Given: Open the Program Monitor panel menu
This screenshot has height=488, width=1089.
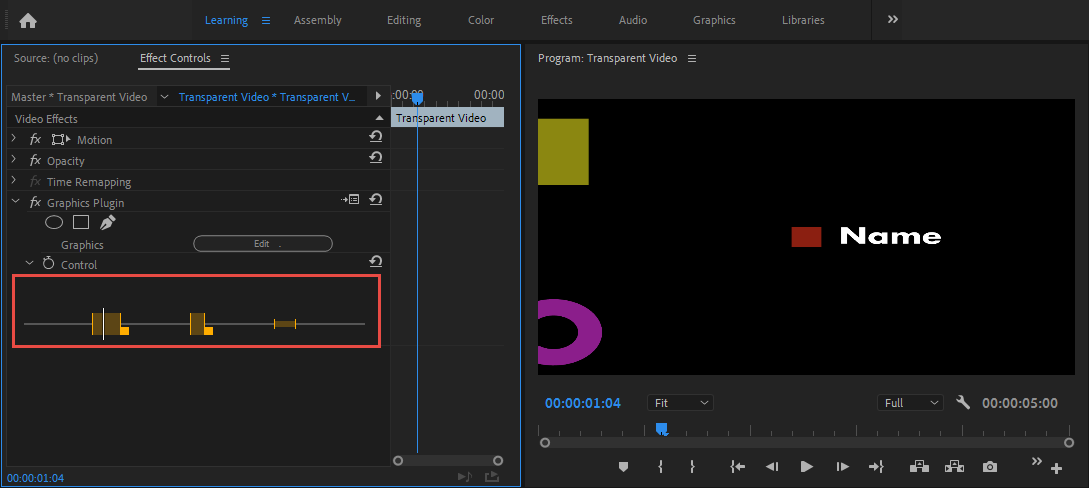Looking at the screenshot, I should (x=692, y=59).
